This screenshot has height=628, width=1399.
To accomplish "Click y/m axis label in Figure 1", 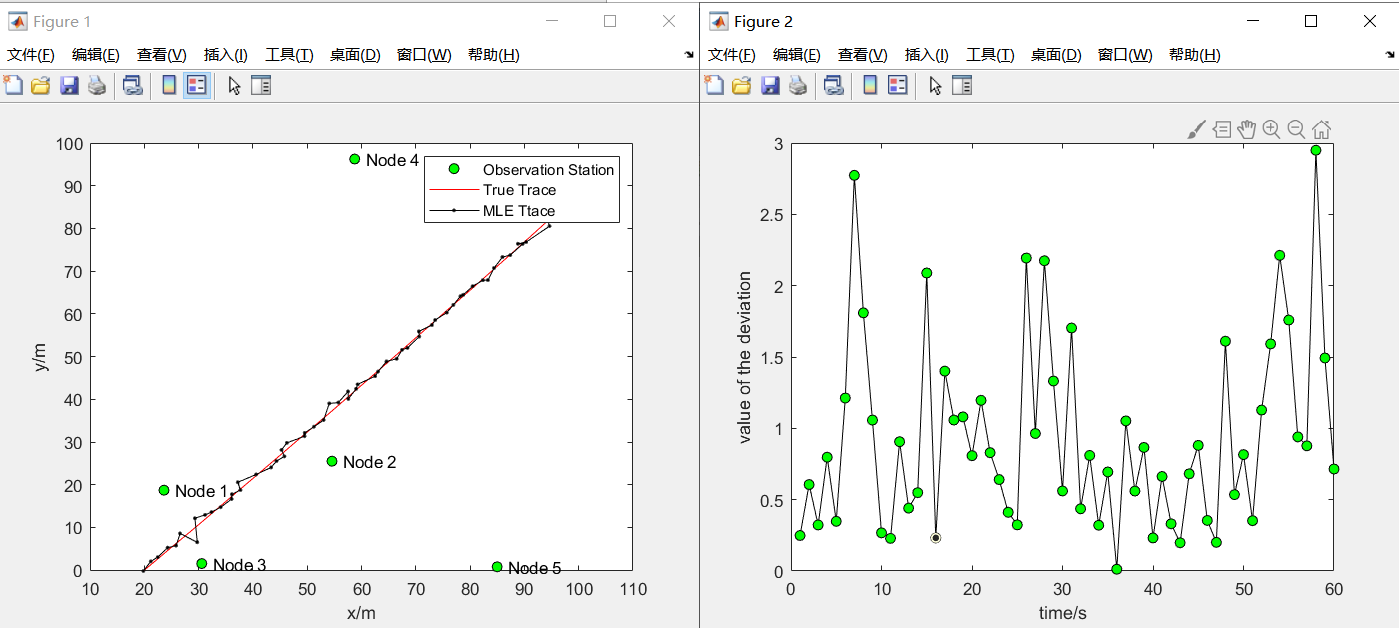I will [41, 357].
